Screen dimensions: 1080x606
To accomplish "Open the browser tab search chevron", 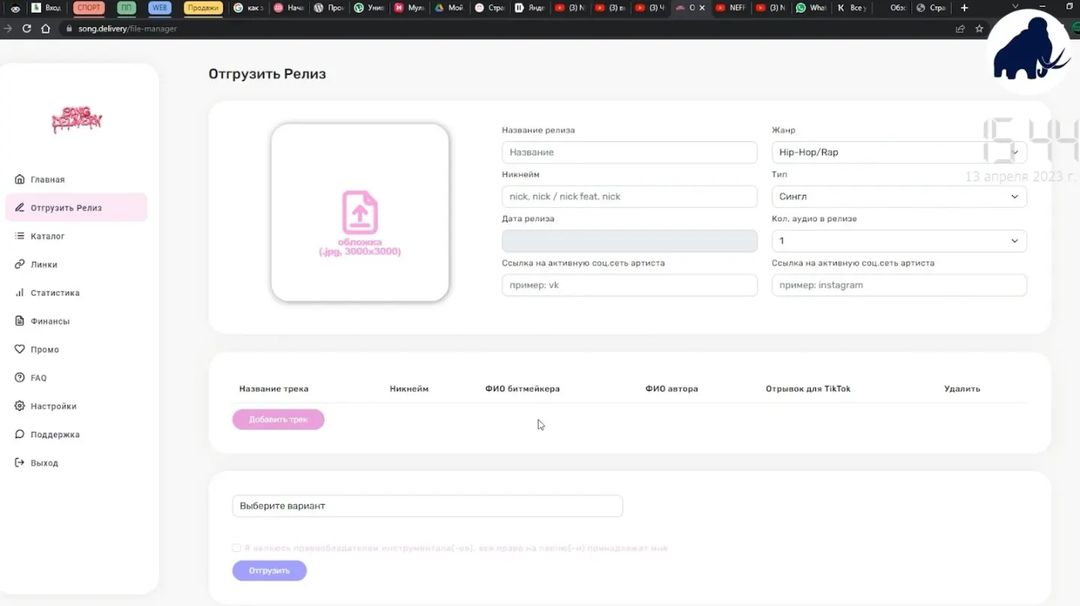I will (x=1015, y=6).
